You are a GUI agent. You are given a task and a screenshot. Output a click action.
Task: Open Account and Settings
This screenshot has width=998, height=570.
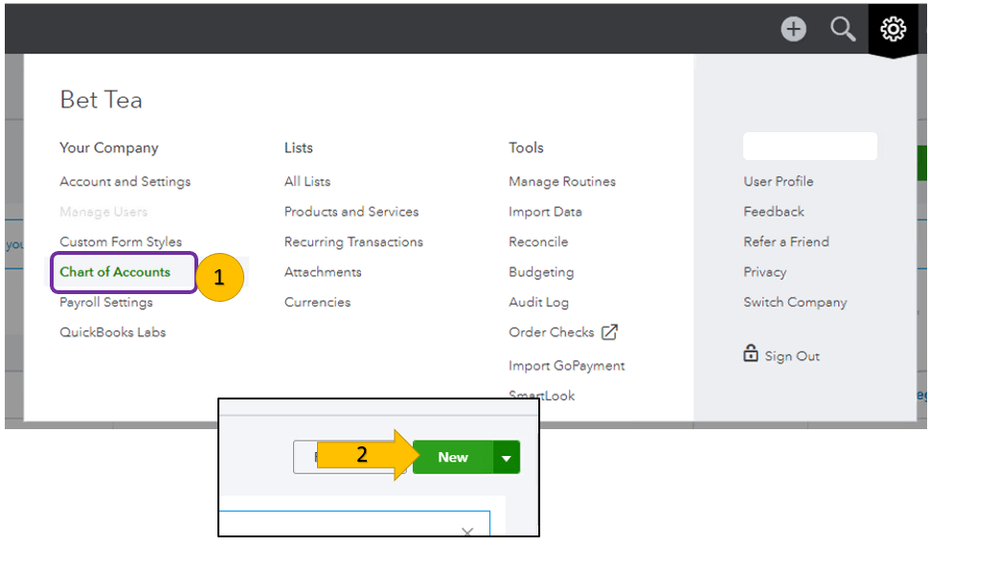point(125,181)
